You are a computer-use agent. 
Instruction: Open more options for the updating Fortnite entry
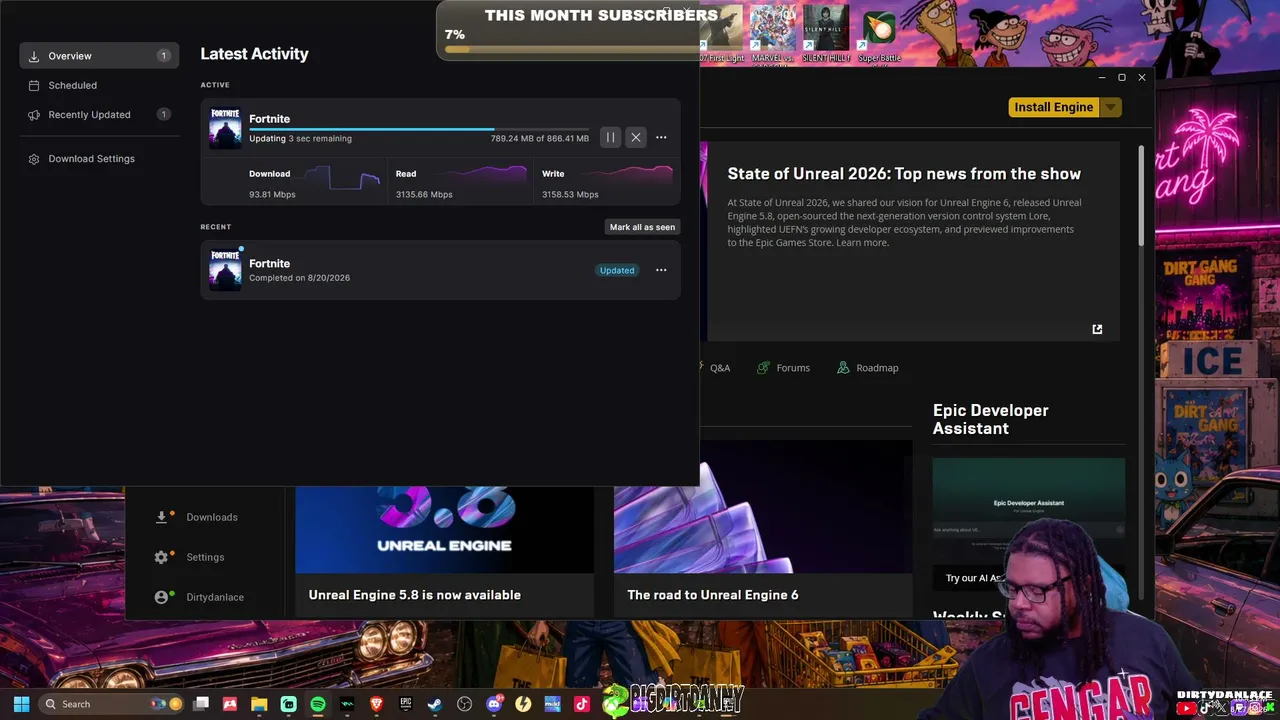click(661, 138)
